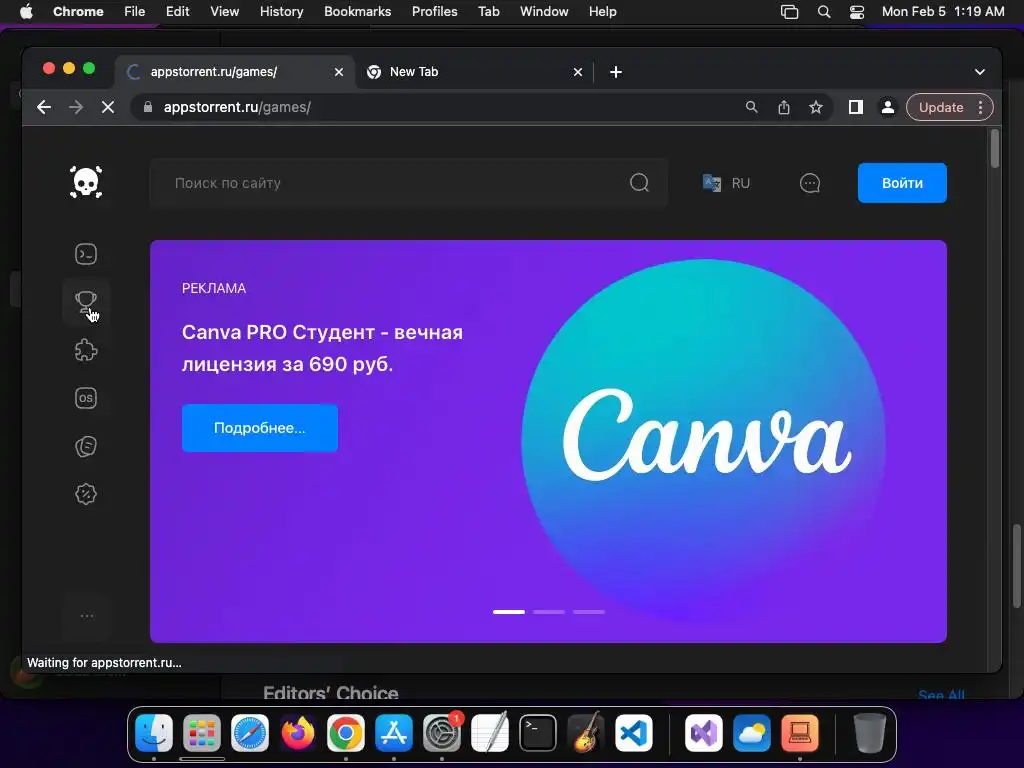The image size is (1024, 768).
Task: Open the OS category icon
Action: pyautogui.click(x=86, y=398)
